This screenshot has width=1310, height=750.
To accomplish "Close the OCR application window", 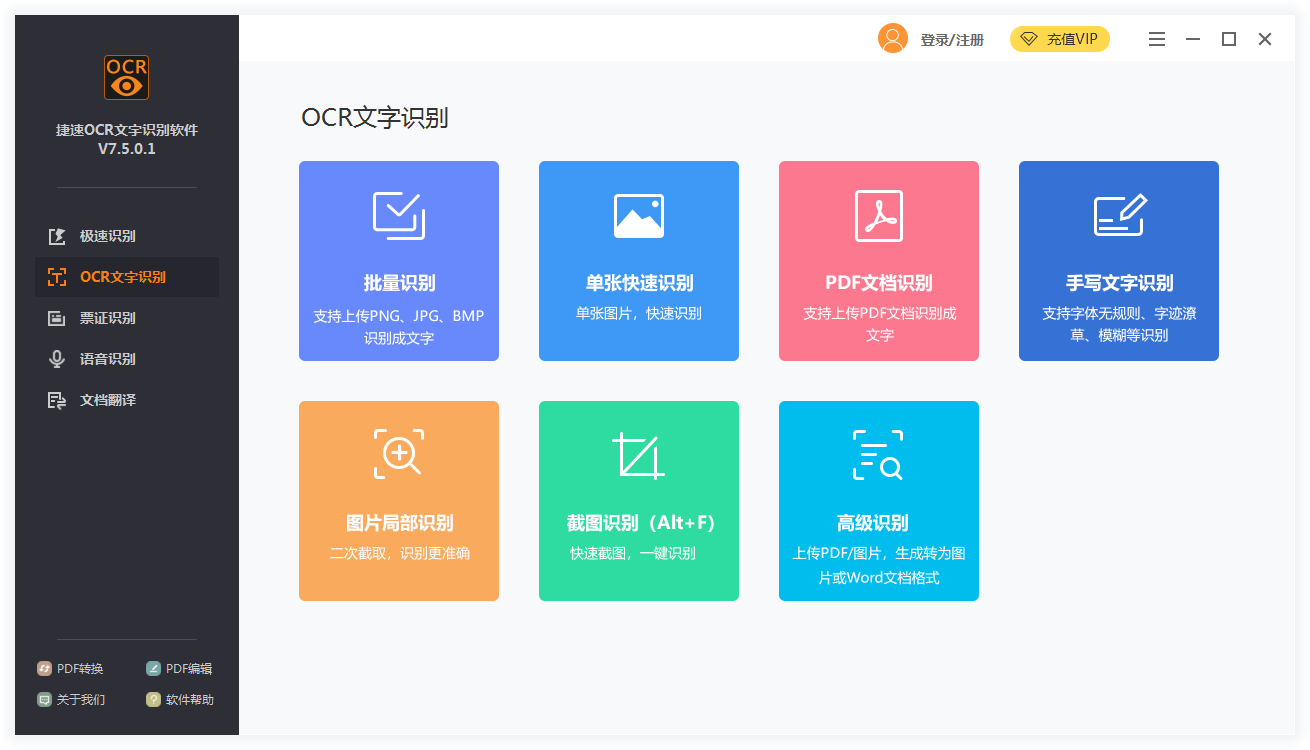I will pos(1265,39).
